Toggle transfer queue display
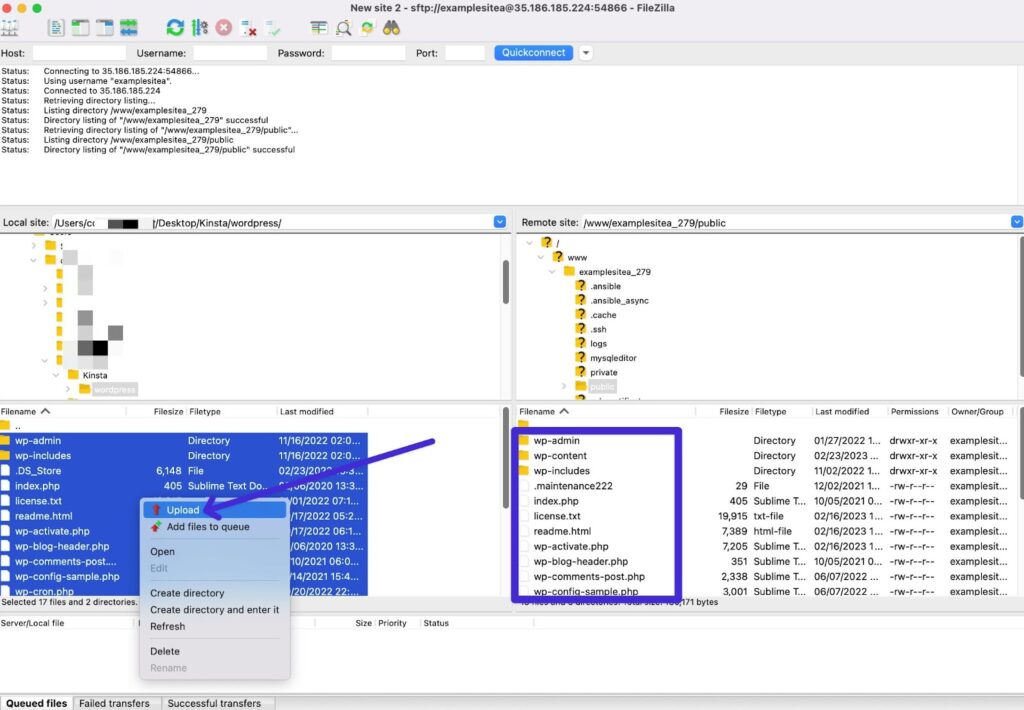1024x710 pixels. pyautogui.click(x=129, y=28)
